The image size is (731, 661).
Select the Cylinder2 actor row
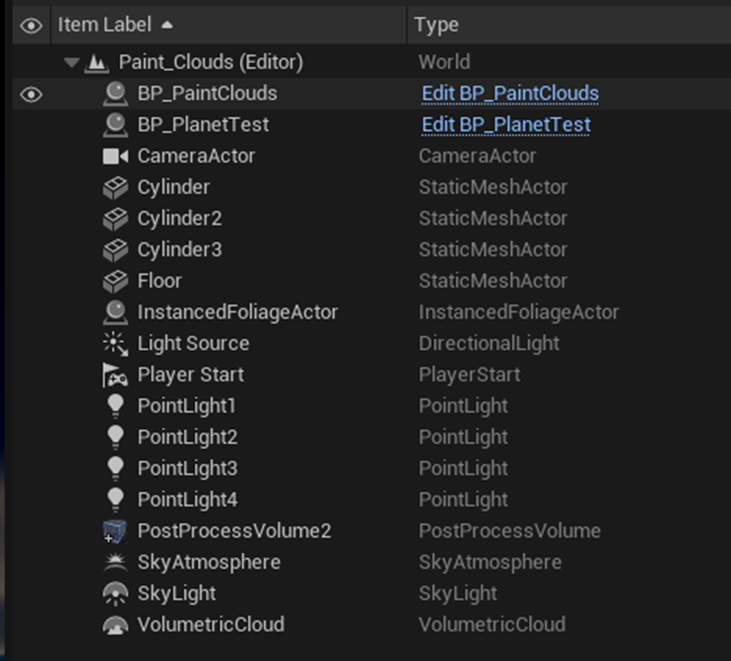pos(180,218)
